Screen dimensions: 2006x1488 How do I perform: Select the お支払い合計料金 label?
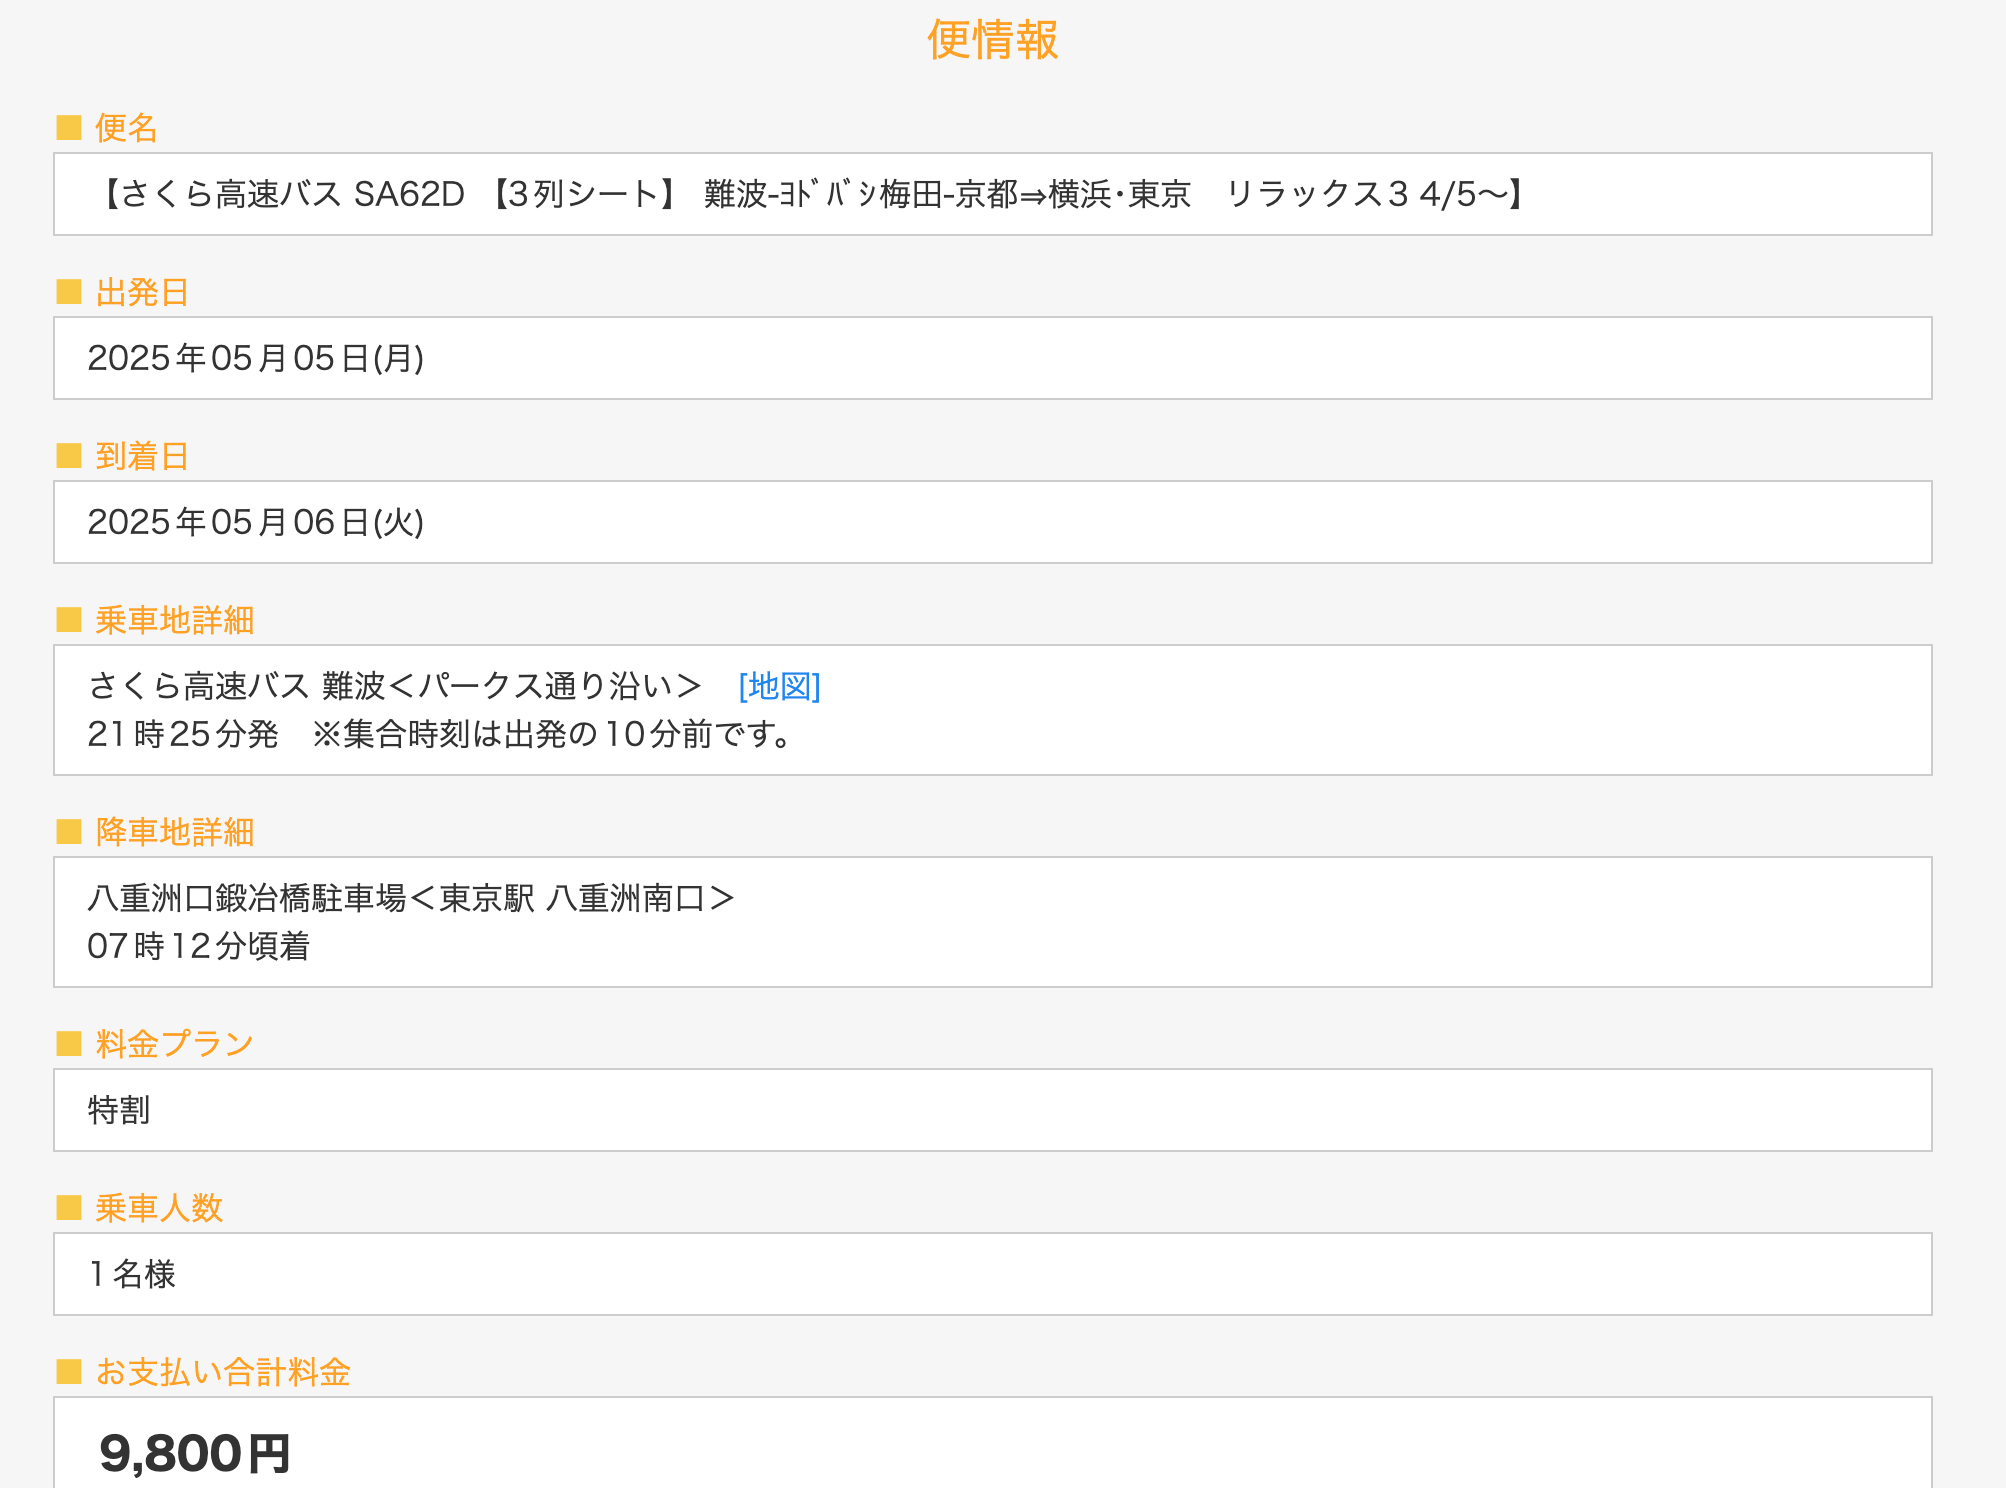pos(222,1372)
